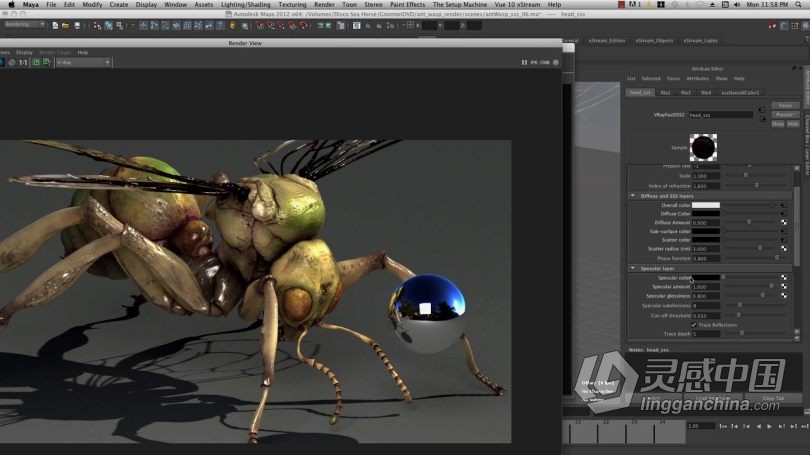Click the yellow lock selection icon

click(232, 25)
